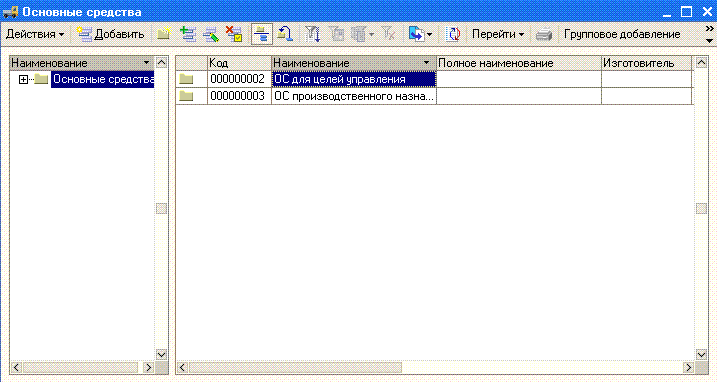Click the printer icon
The image size is (717, 382).
[x=544, y=34]
